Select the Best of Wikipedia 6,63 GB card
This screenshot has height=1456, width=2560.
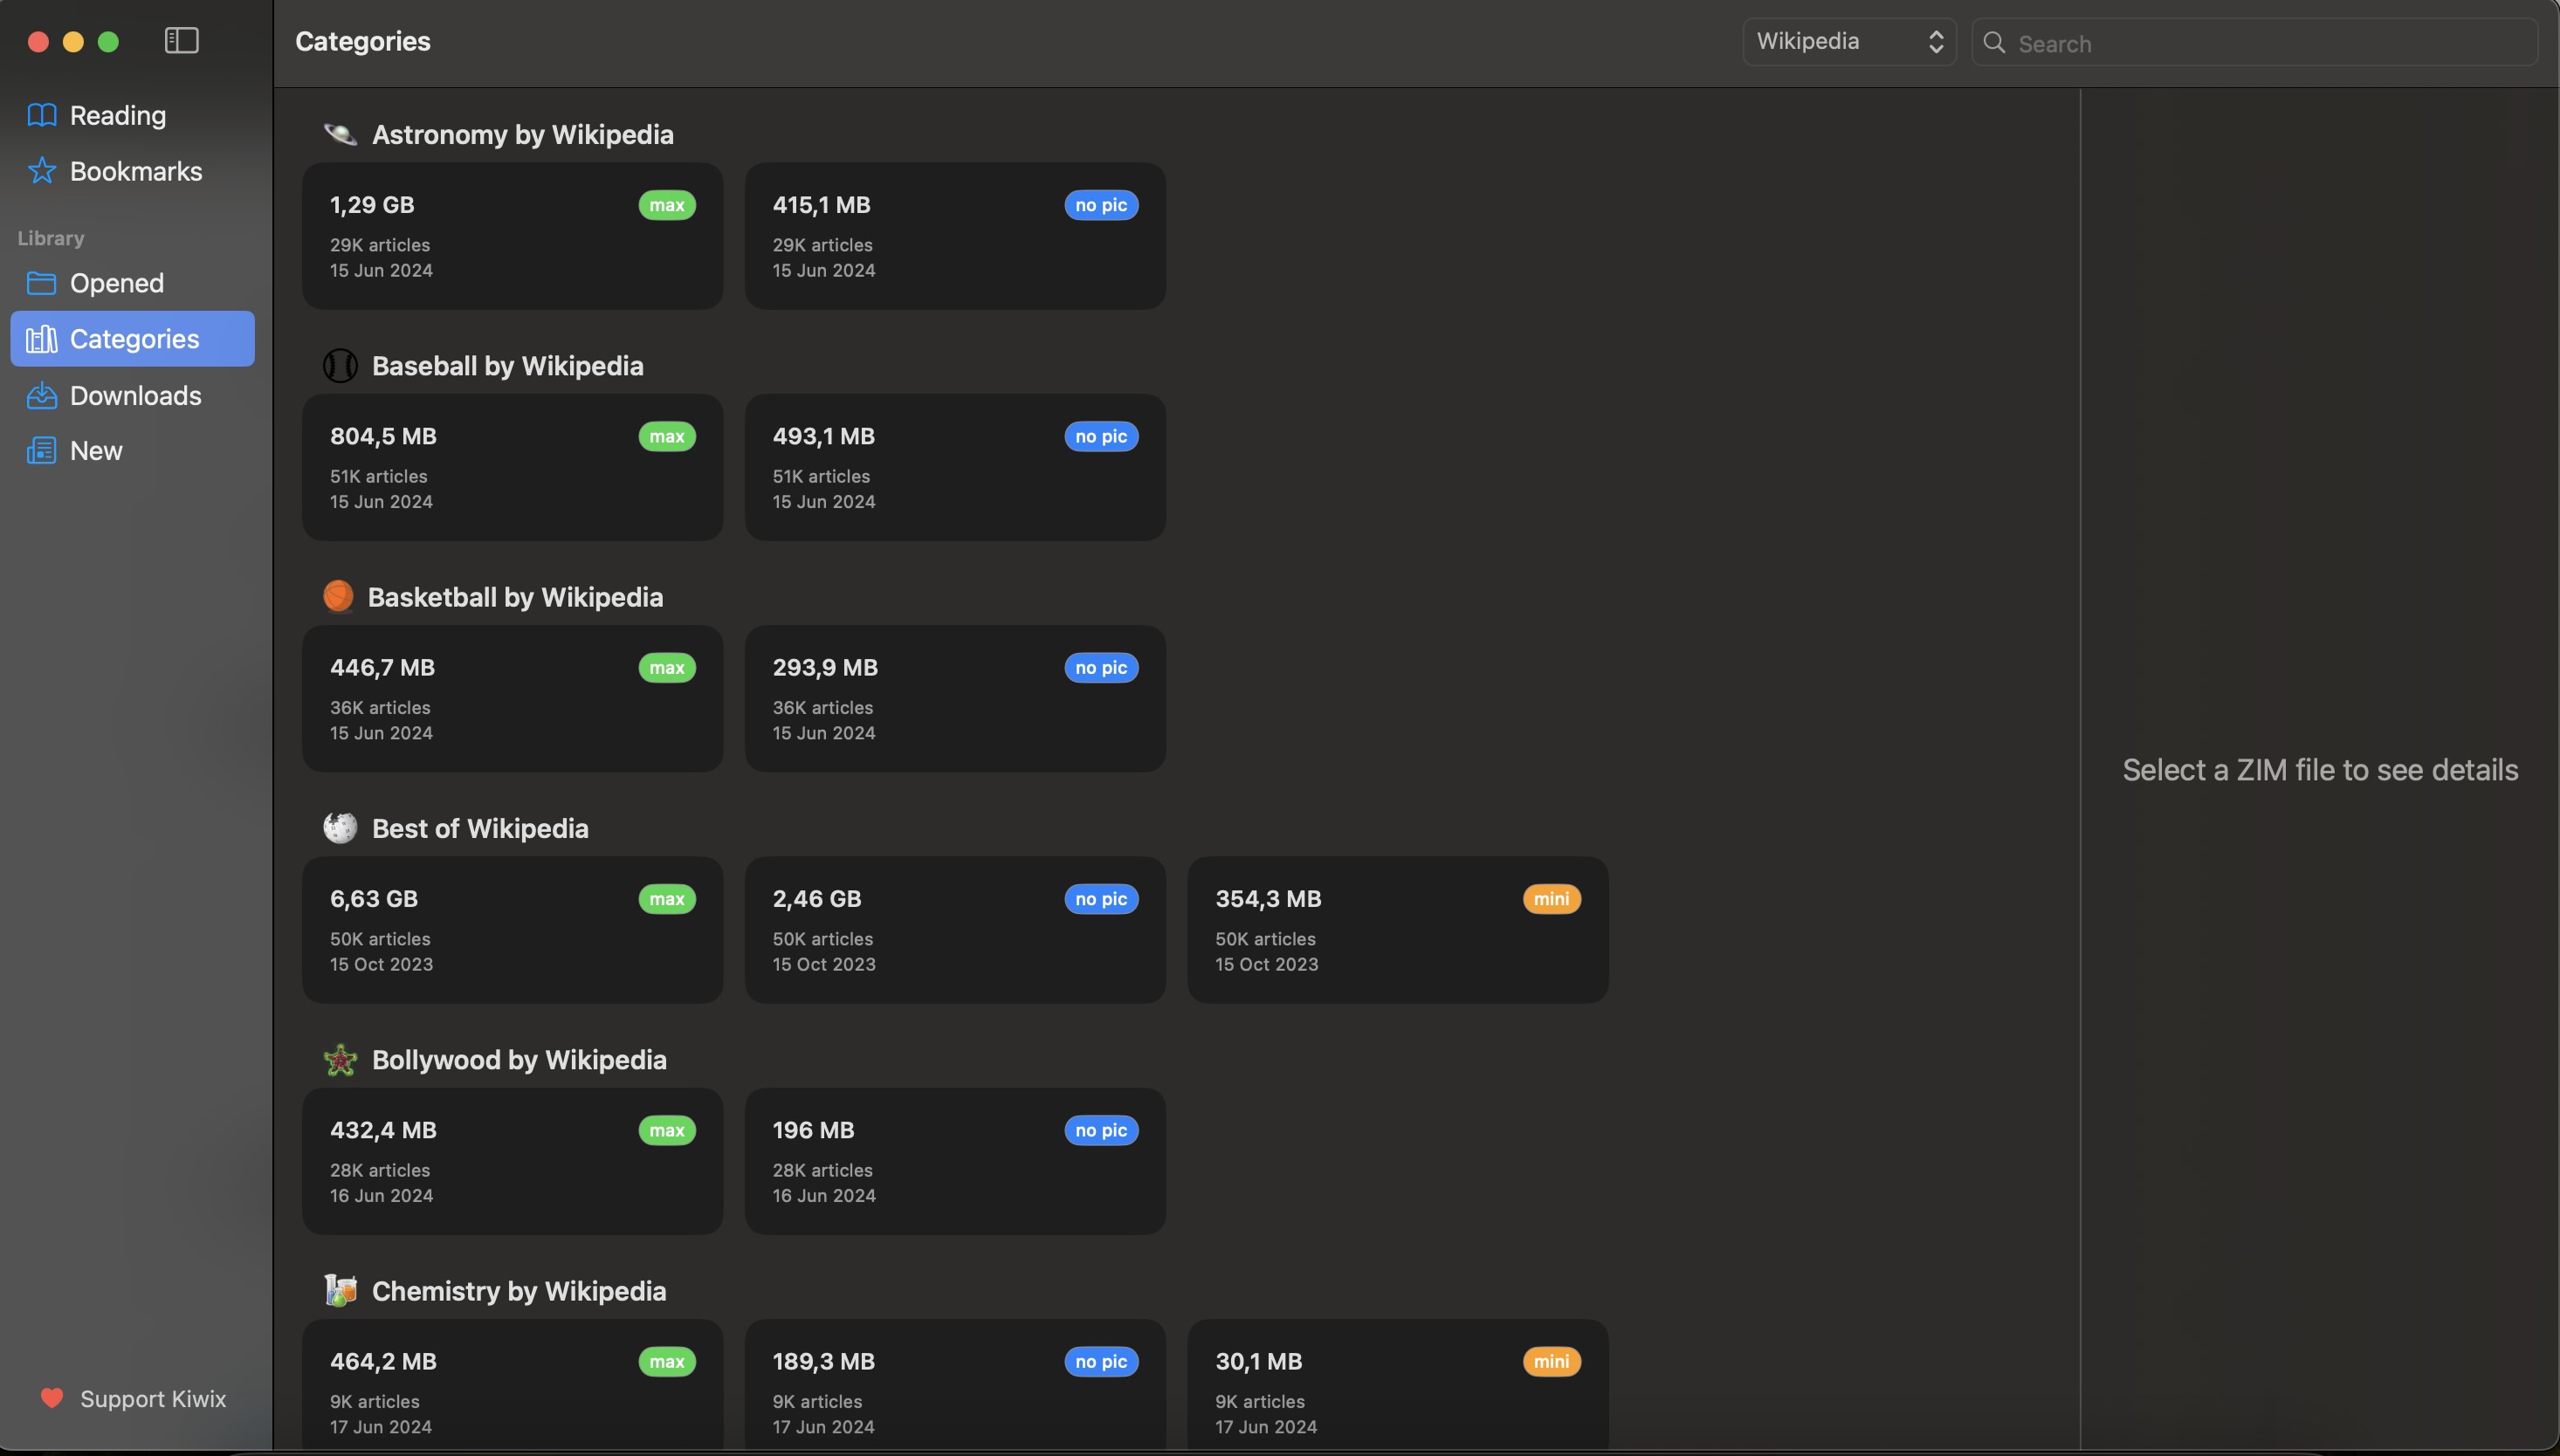click(x=512, y=930)
